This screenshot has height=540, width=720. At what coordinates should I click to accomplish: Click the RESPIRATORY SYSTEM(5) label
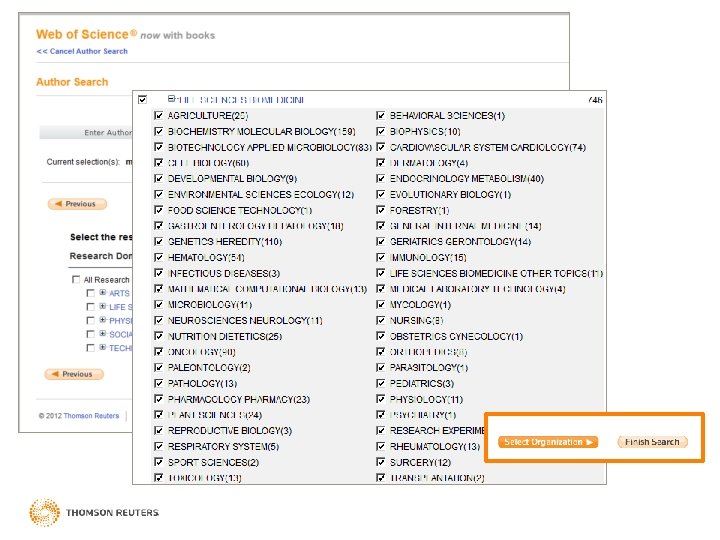pyautogui.click(x=223, y=446)
